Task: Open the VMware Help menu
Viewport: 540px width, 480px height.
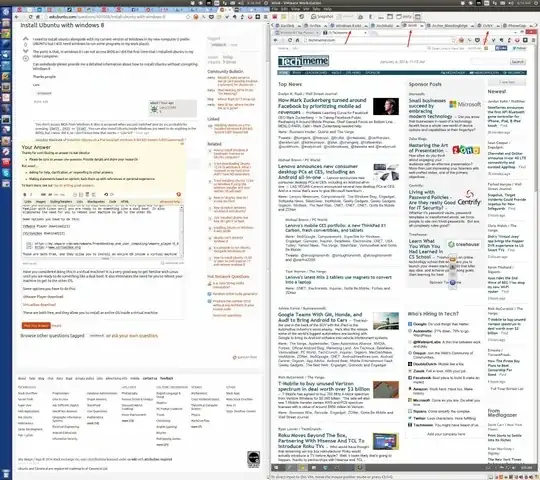Action: [328, 9]
